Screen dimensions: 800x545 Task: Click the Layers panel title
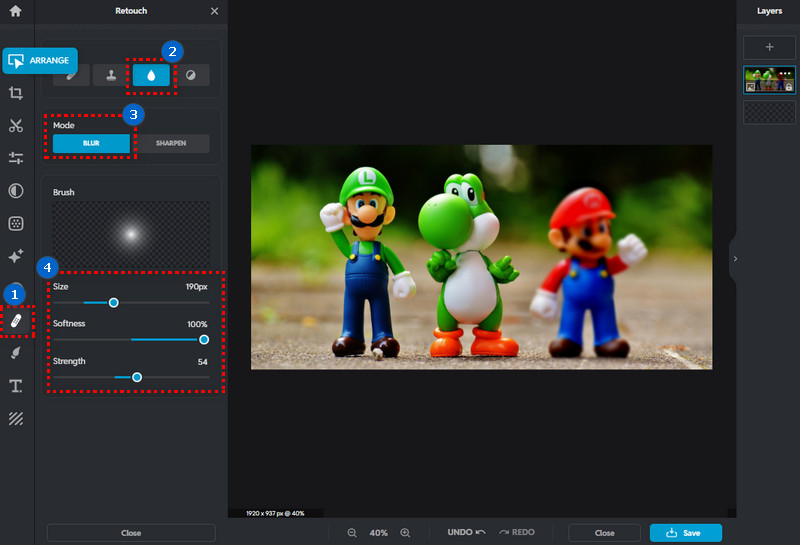coord(769,11)
